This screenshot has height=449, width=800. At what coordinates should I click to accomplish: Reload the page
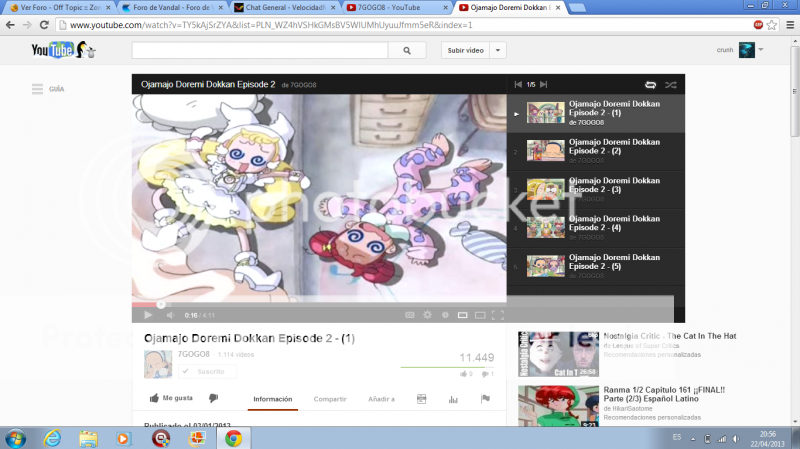(x=44, y=25)
